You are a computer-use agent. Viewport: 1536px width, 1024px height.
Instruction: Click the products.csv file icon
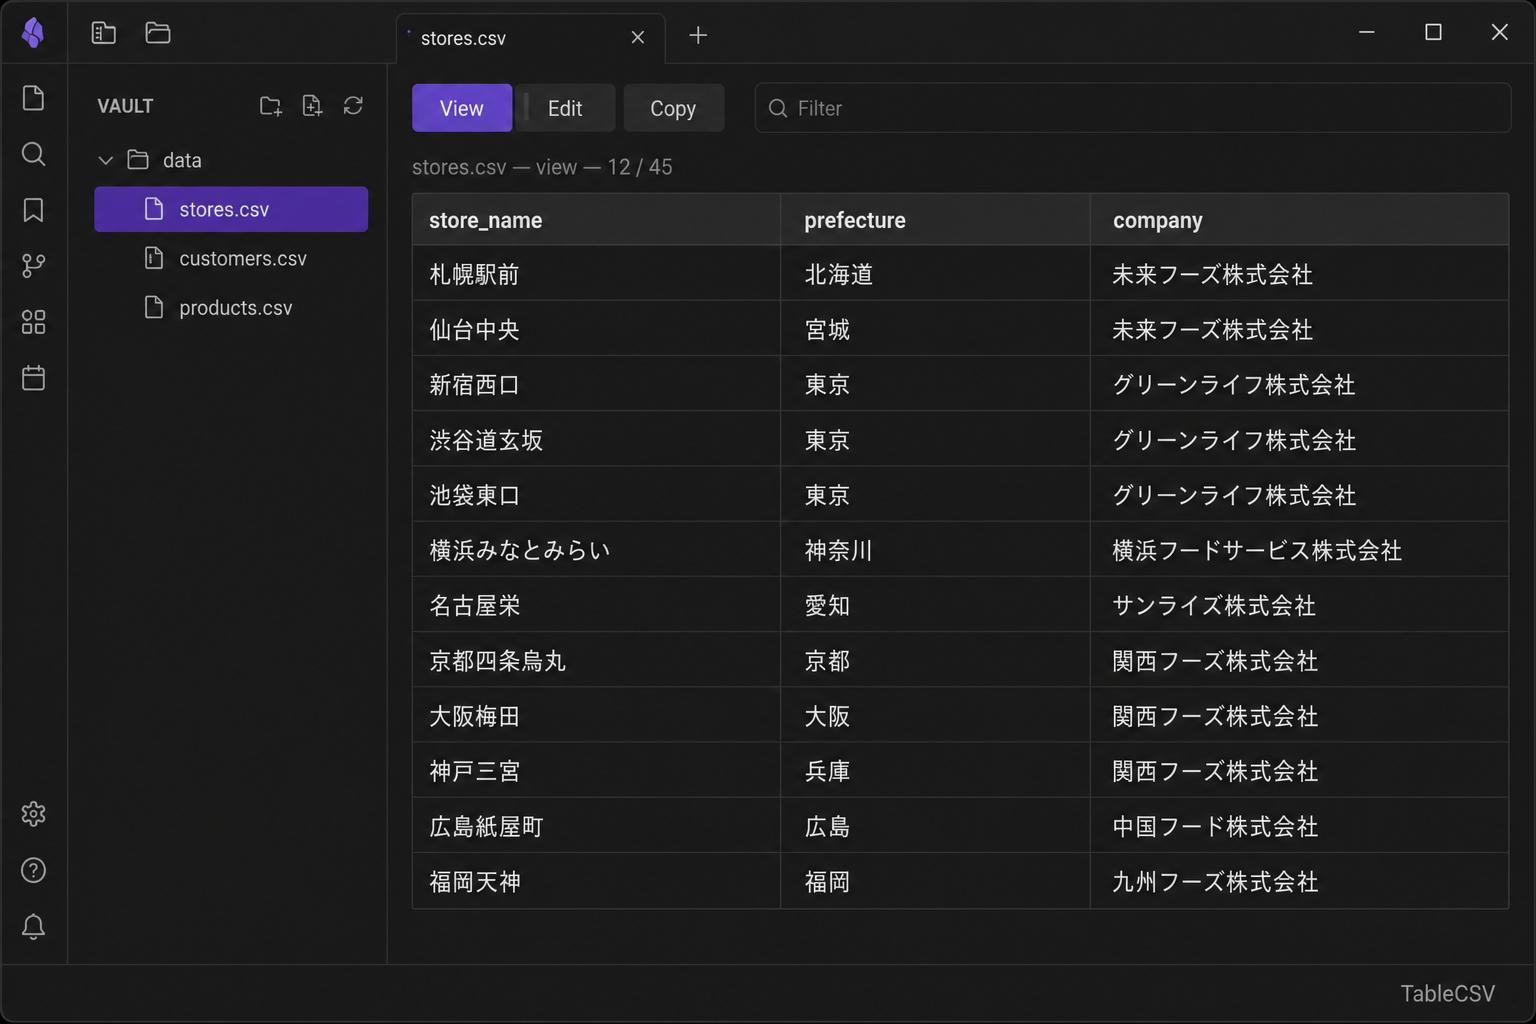[153, 307]
